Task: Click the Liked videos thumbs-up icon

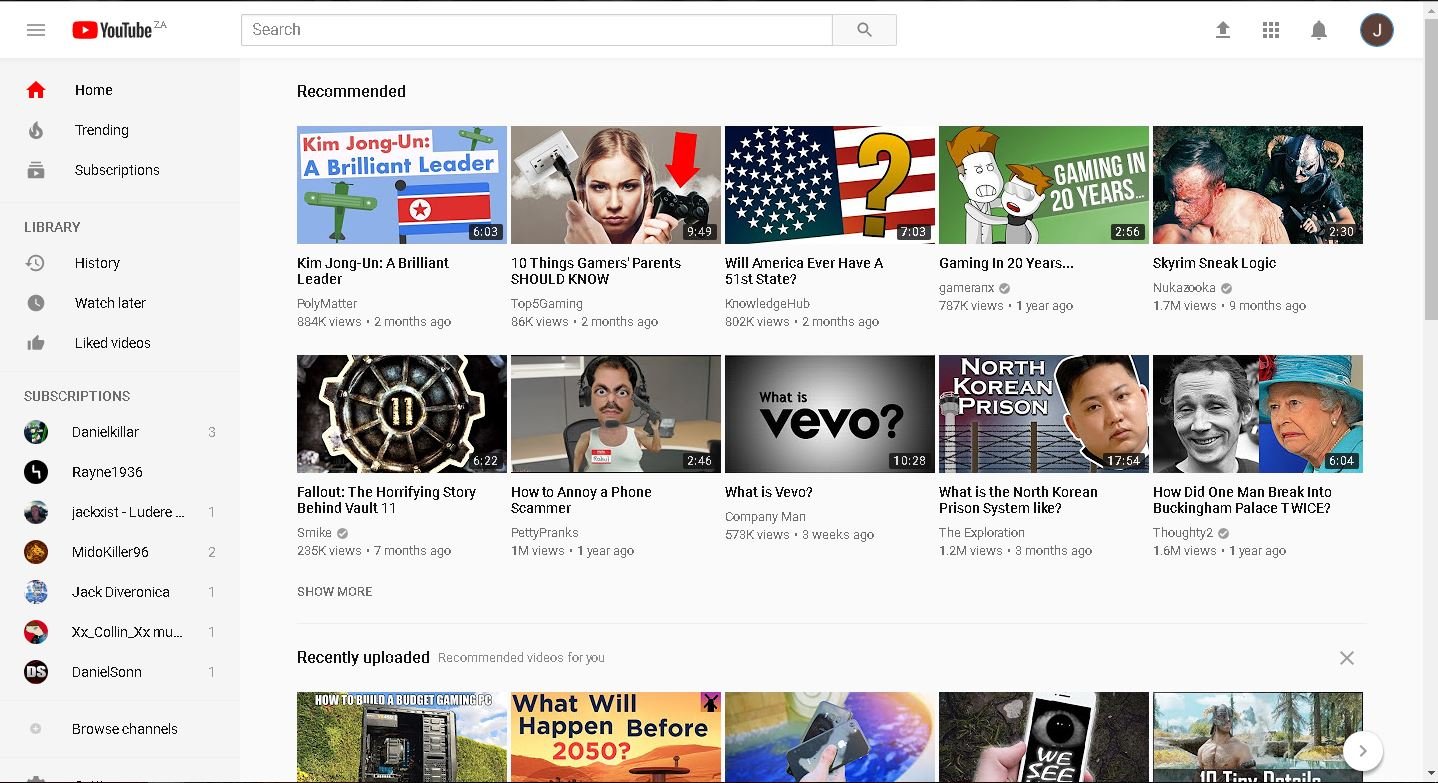Action: 36,343
